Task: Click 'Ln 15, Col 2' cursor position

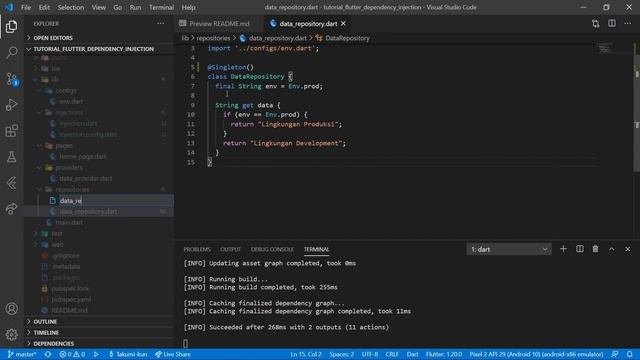Action: [306, 354]
